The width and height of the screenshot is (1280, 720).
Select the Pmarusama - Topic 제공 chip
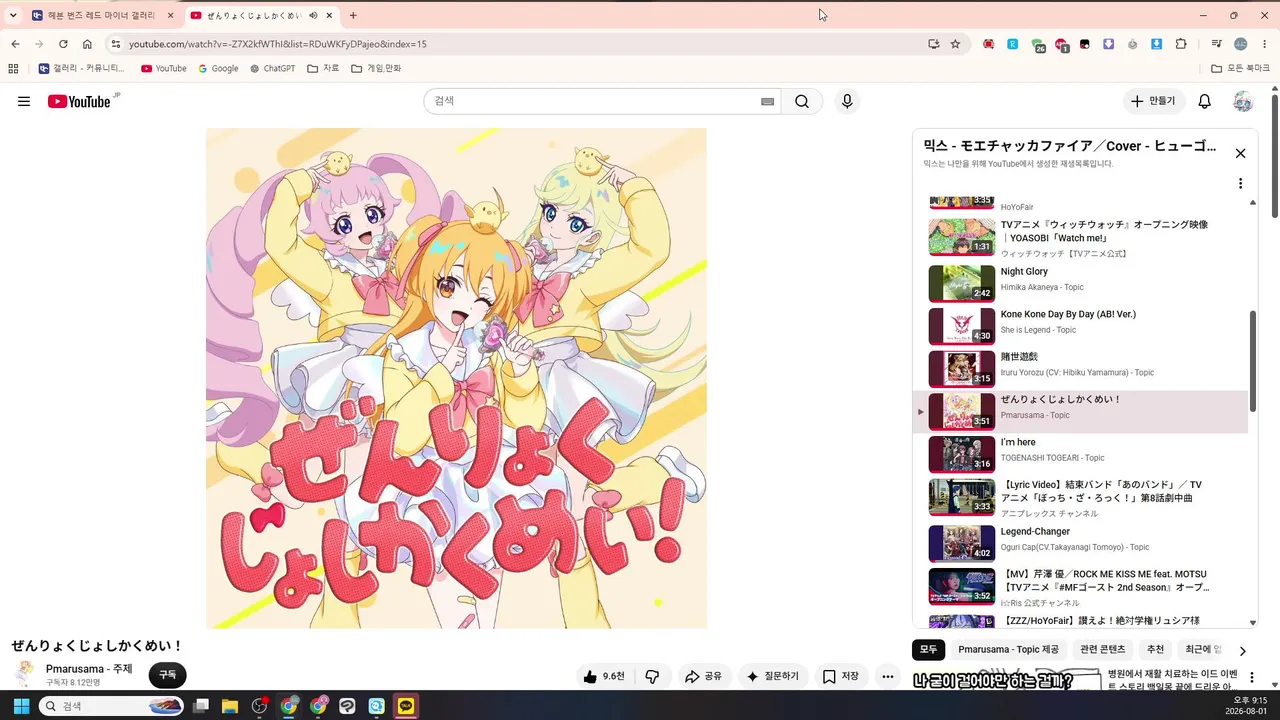(1008, 650)
